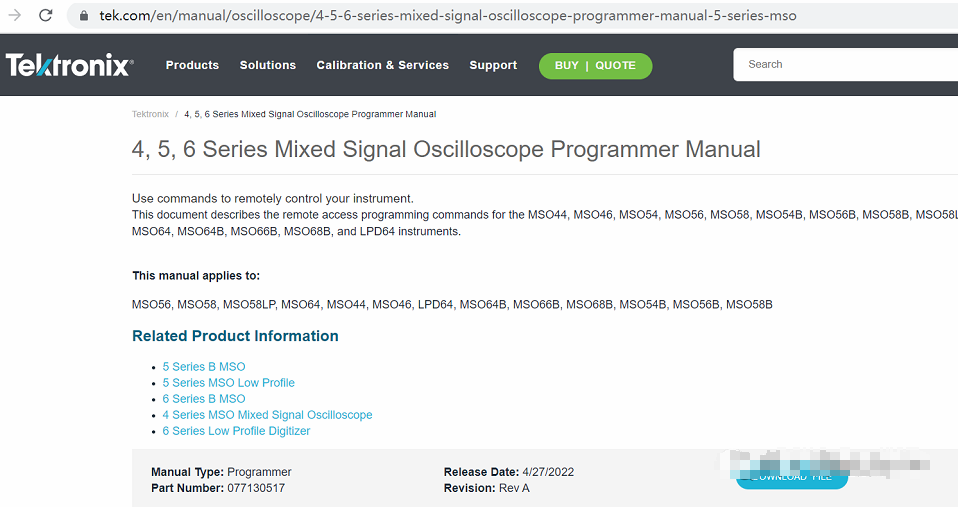Click the Download File button
Screen dimensions: 958x507
pos(791,477)
